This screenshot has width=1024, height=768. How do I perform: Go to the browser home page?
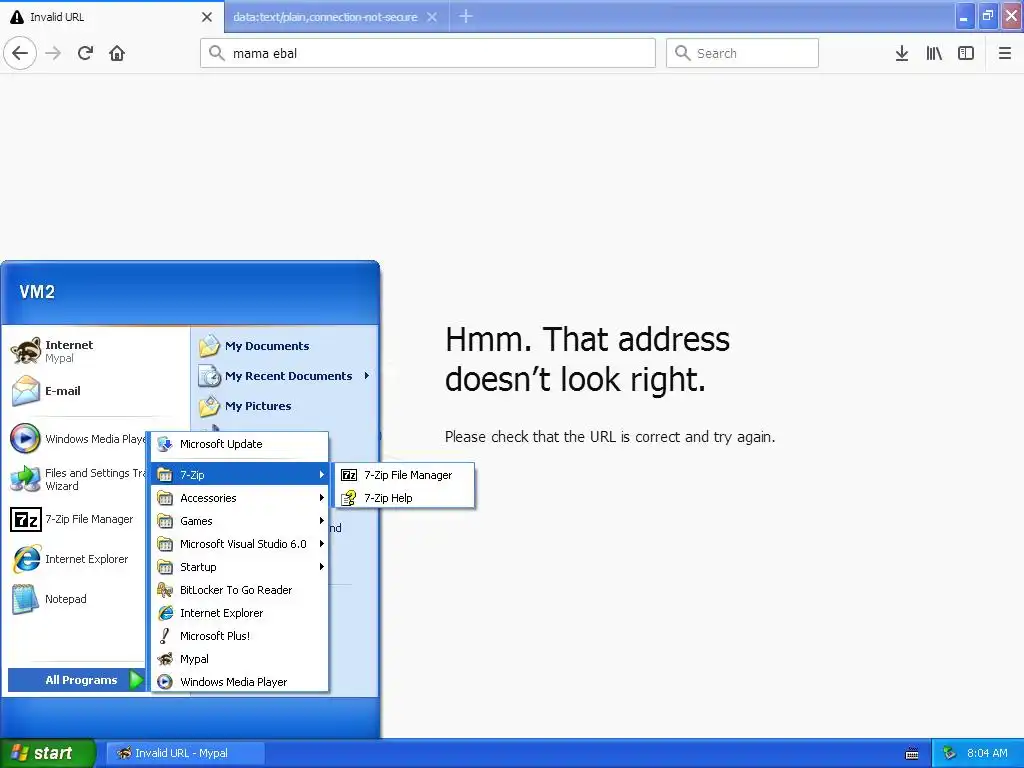pyautogui.click(x=117, y=53)
